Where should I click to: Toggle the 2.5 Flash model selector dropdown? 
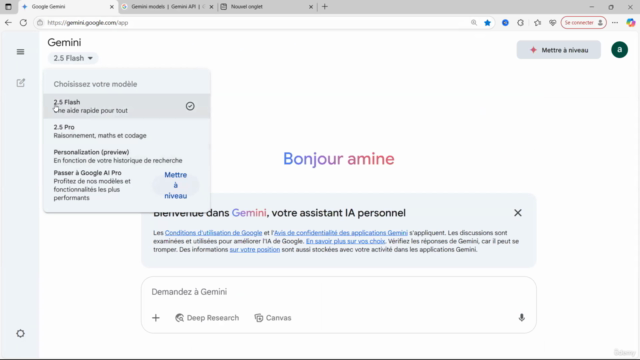point(73,58)
